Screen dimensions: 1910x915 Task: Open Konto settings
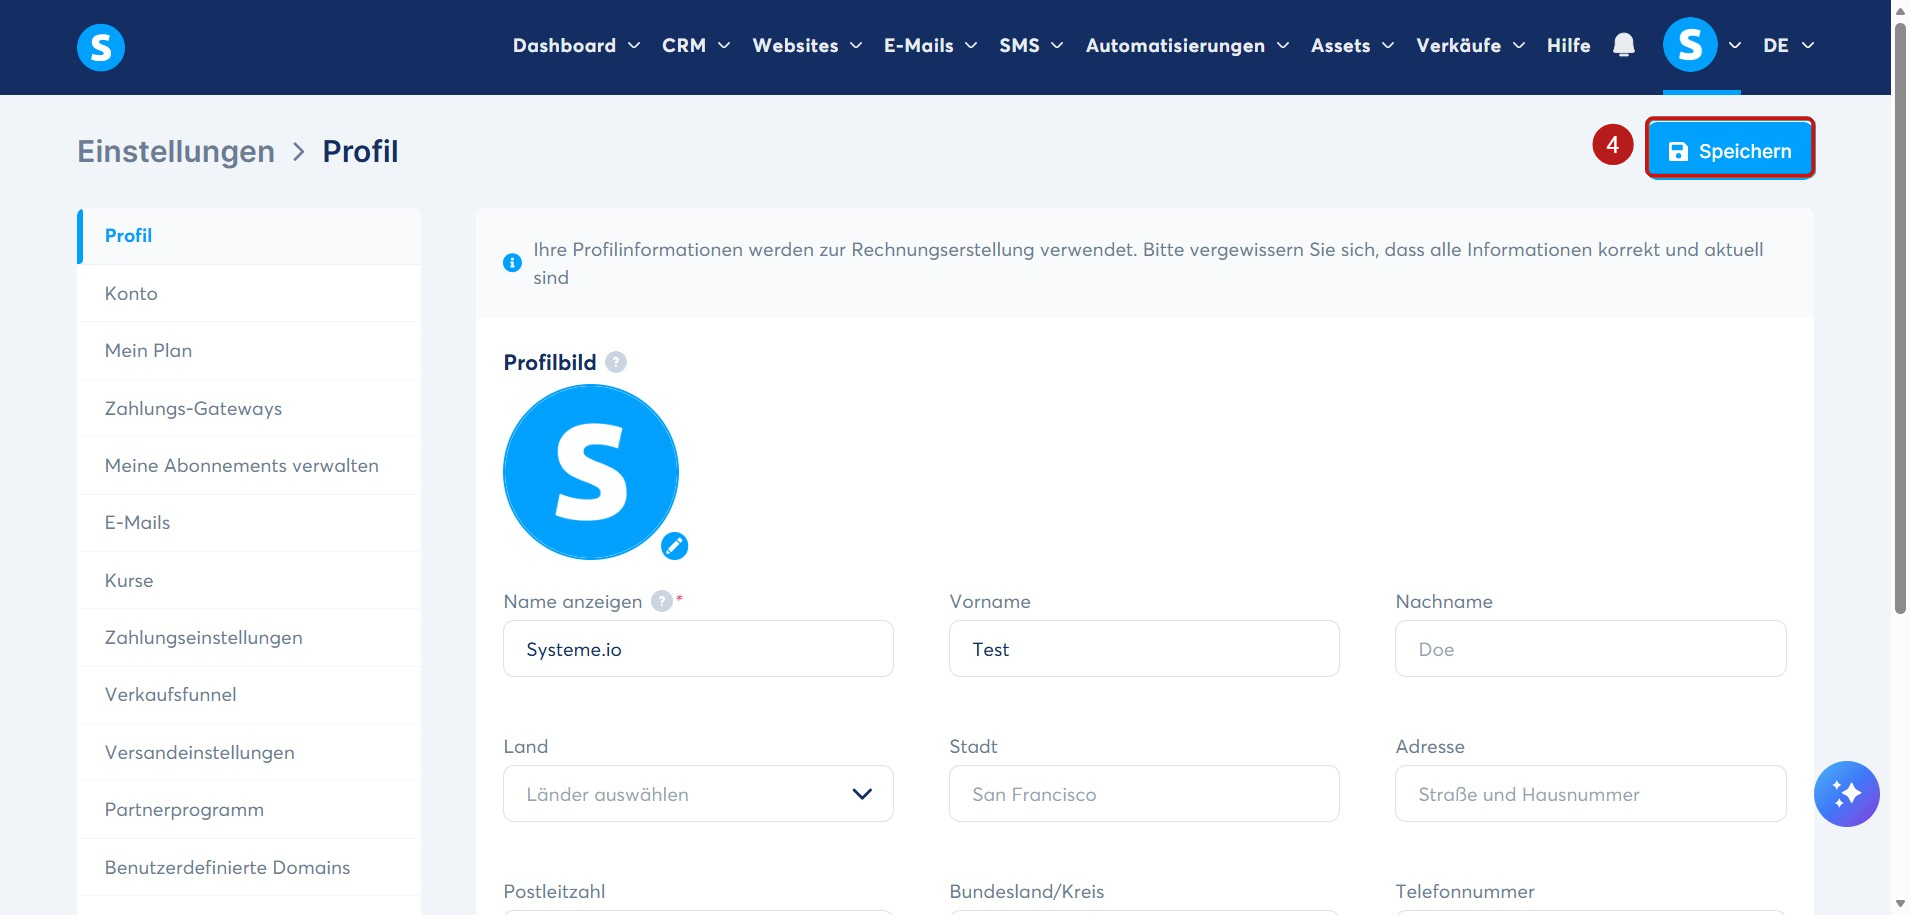249,293
